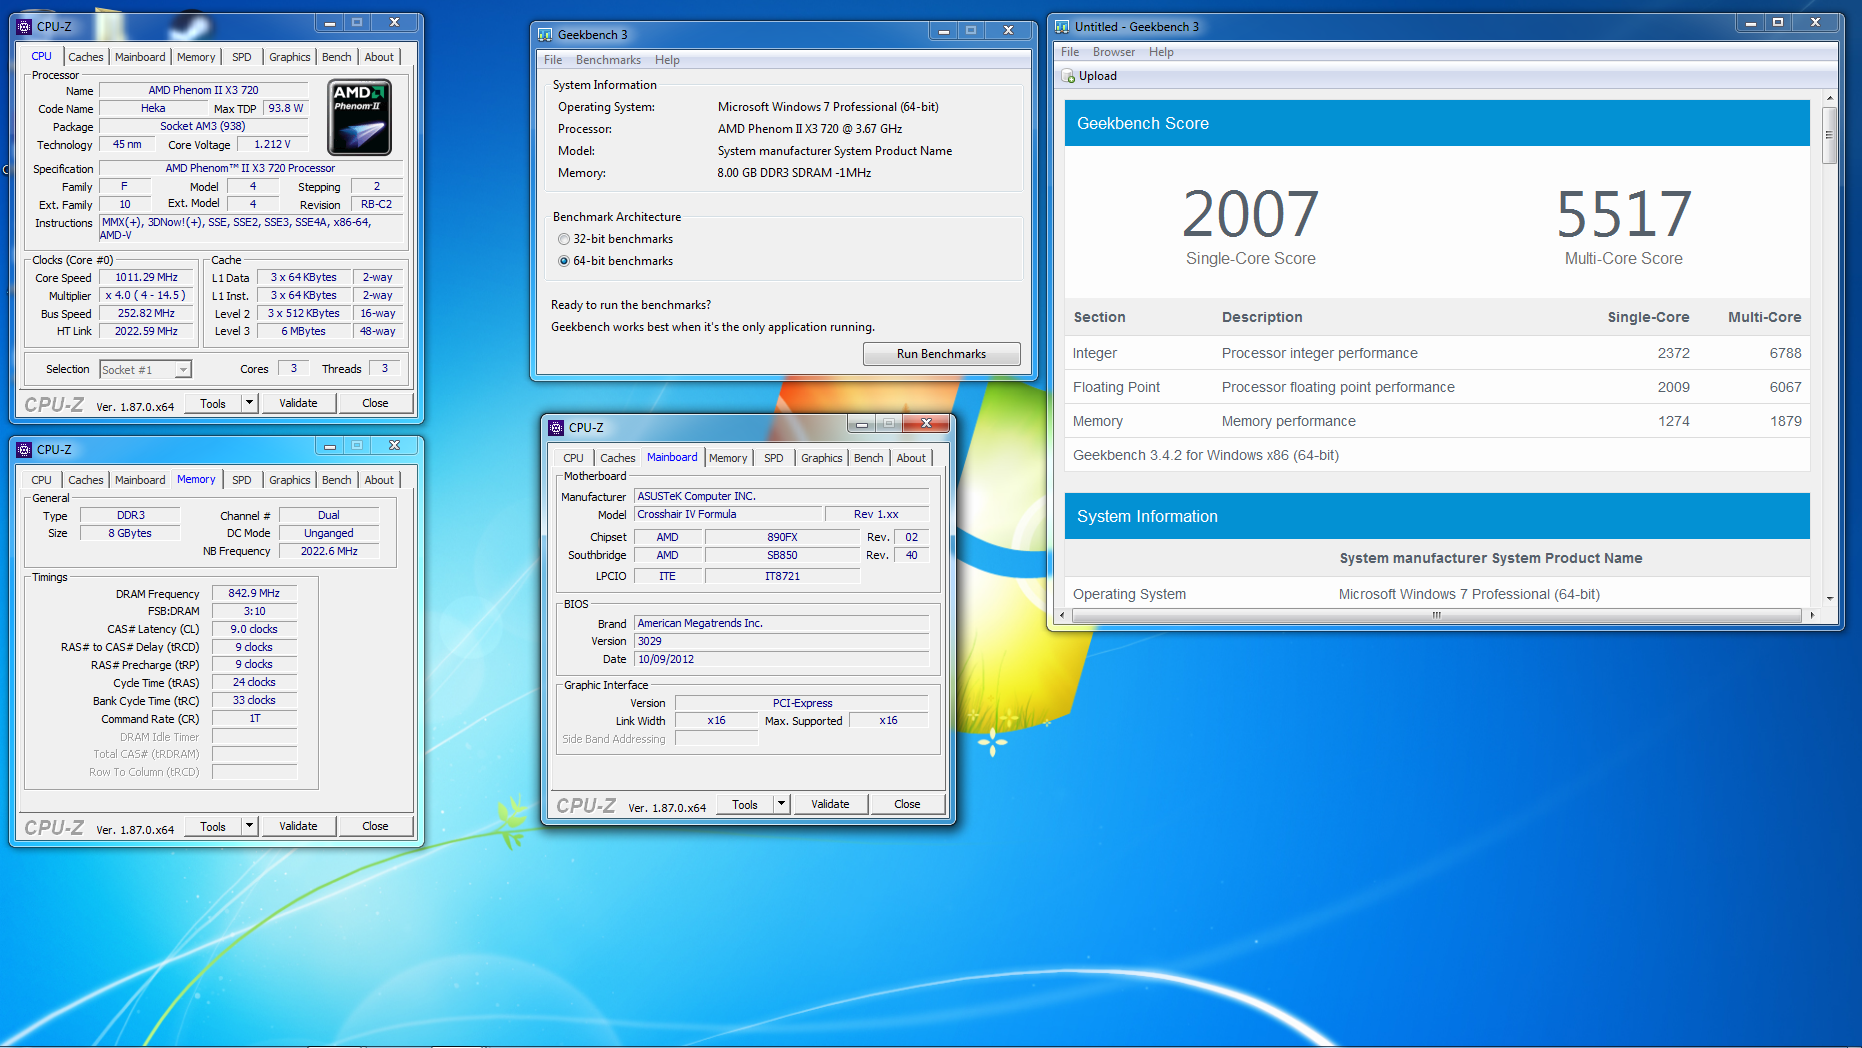Image resolution: width=1862 pixels, height=1048 pixels.
Task: Open Tools dropdown arrow in top-left CPU-Z window
Action: pyautogui.click(x=249, y=403)
